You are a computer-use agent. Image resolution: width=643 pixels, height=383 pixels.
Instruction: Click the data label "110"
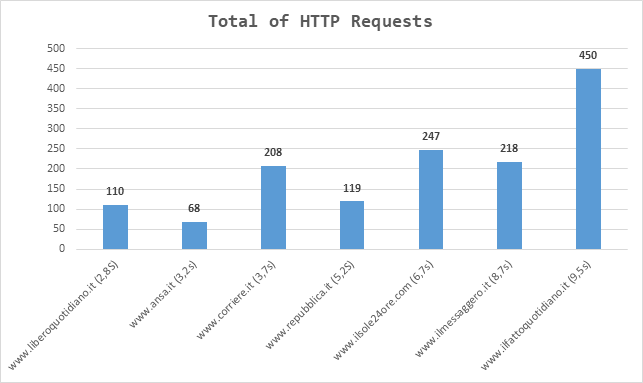click(115, 192)
